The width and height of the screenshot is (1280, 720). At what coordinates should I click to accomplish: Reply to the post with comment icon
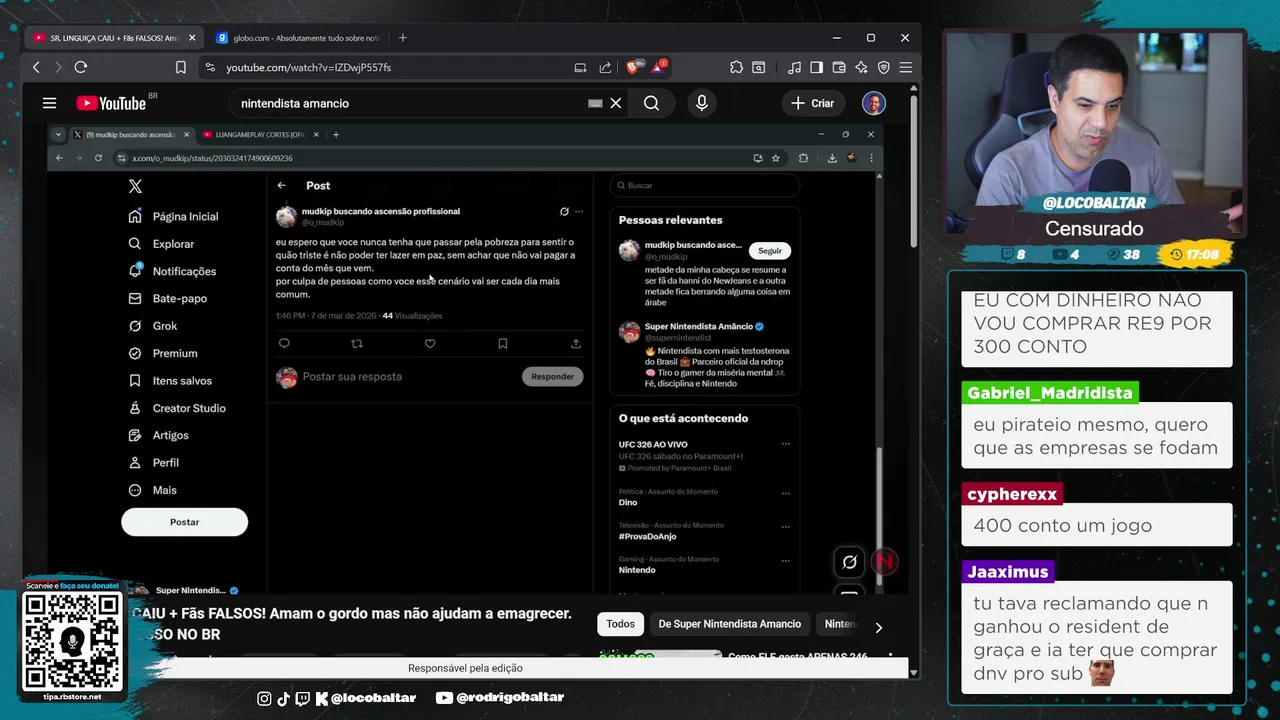tap(284, 343)
